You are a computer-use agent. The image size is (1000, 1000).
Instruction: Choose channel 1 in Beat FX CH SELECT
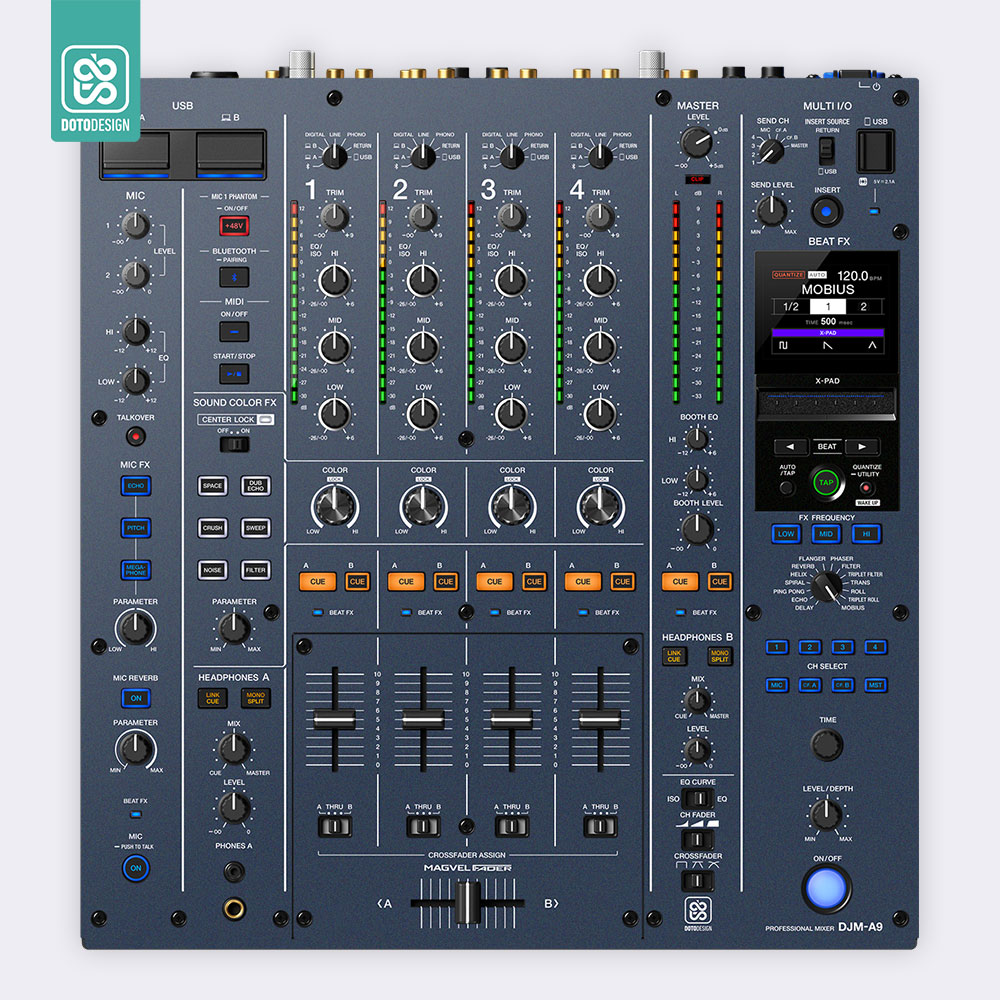777,647
